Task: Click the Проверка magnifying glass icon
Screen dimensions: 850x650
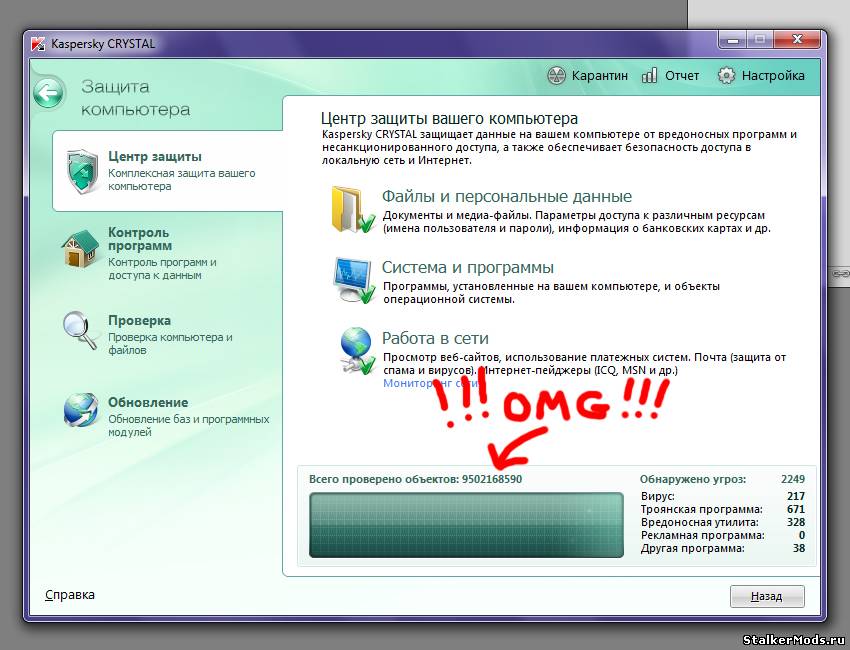Action: tap(80, 330)
